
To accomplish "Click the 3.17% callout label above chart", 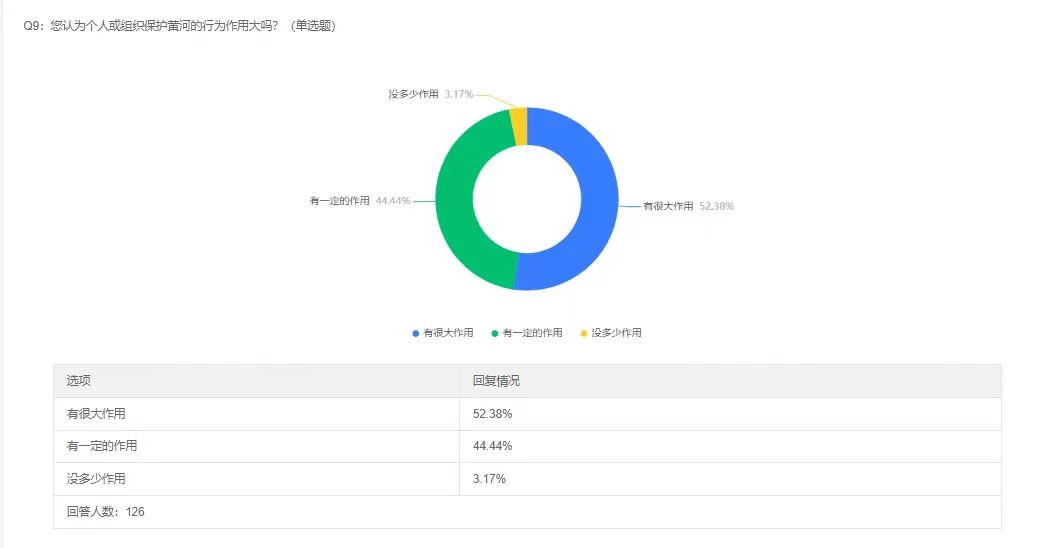I will [459, 94].
